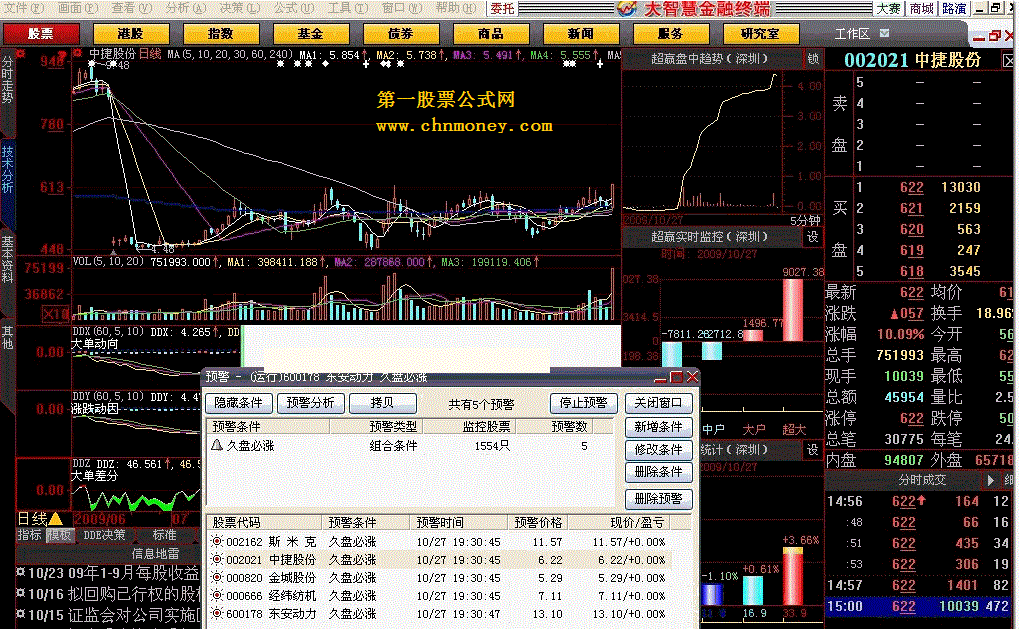Image resolution: width=1020 pixels, height=629 pixels.
Task: Click the sun icon next to 002021 中捷股份
Action: click(217, 559)
